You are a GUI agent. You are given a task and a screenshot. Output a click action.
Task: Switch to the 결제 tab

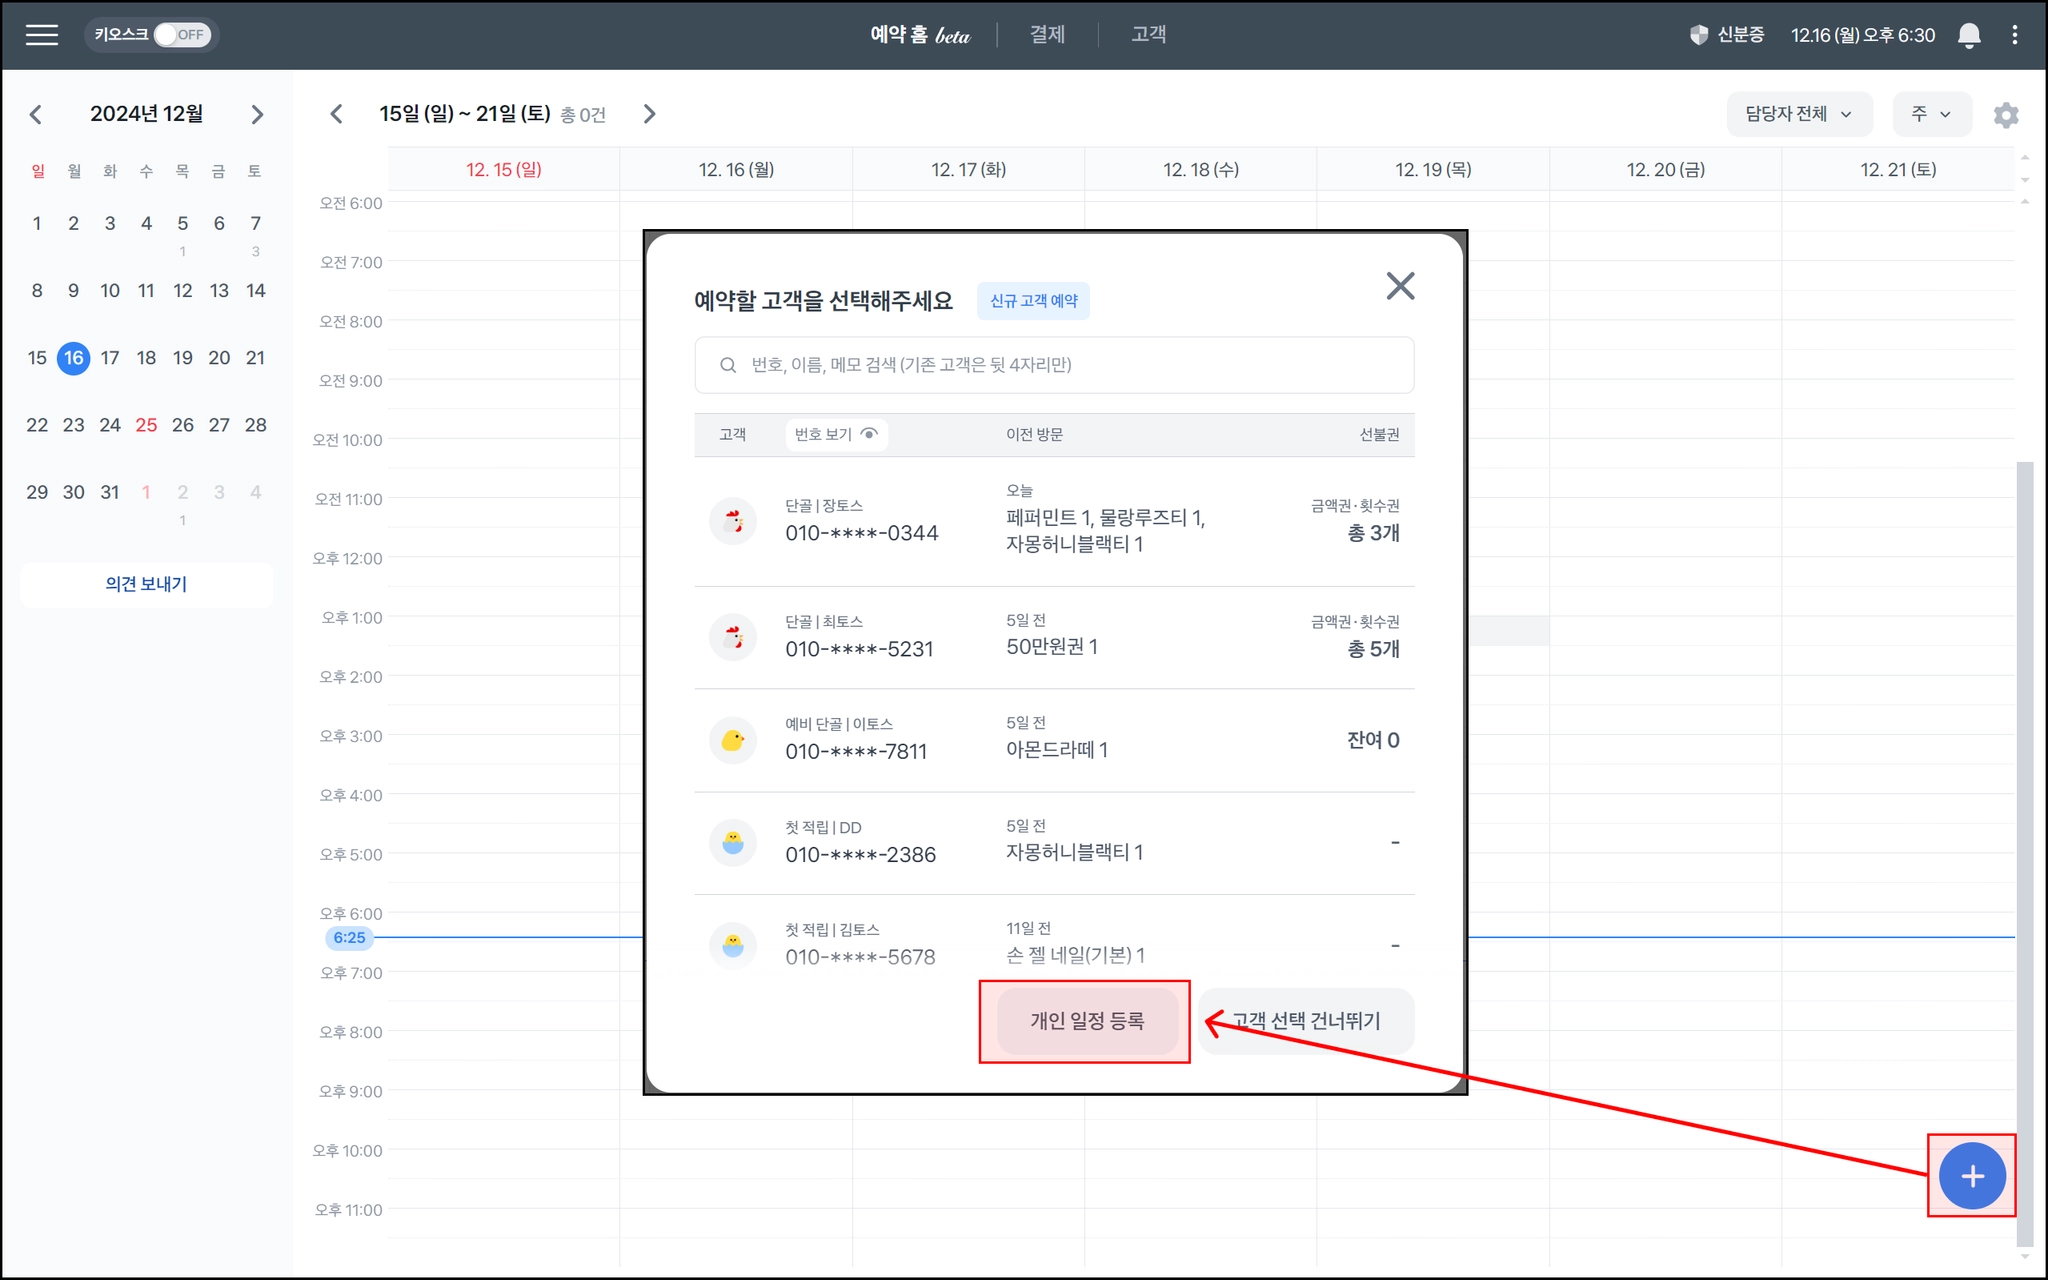pos(1047,35)
